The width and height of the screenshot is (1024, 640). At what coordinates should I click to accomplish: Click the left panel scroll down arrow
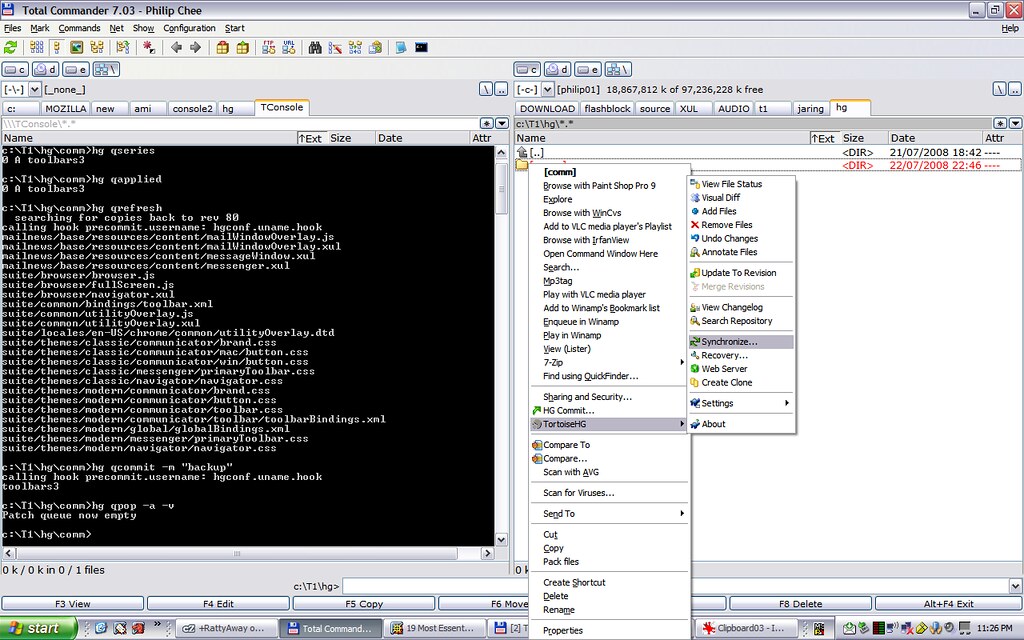(x=502, y=539)
